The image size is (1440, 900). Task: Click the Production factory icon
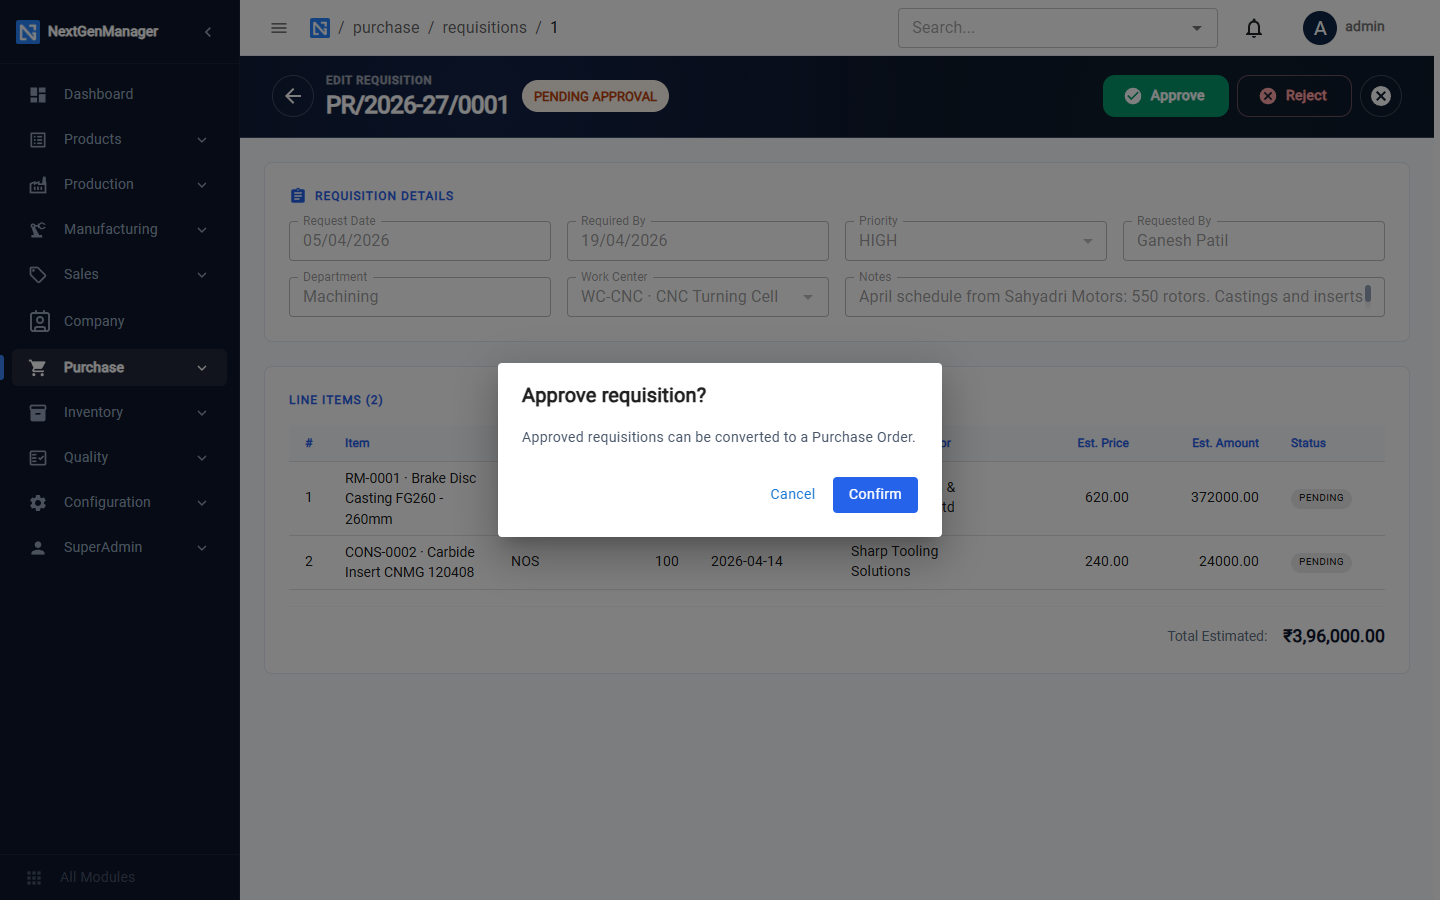point(38,185)
